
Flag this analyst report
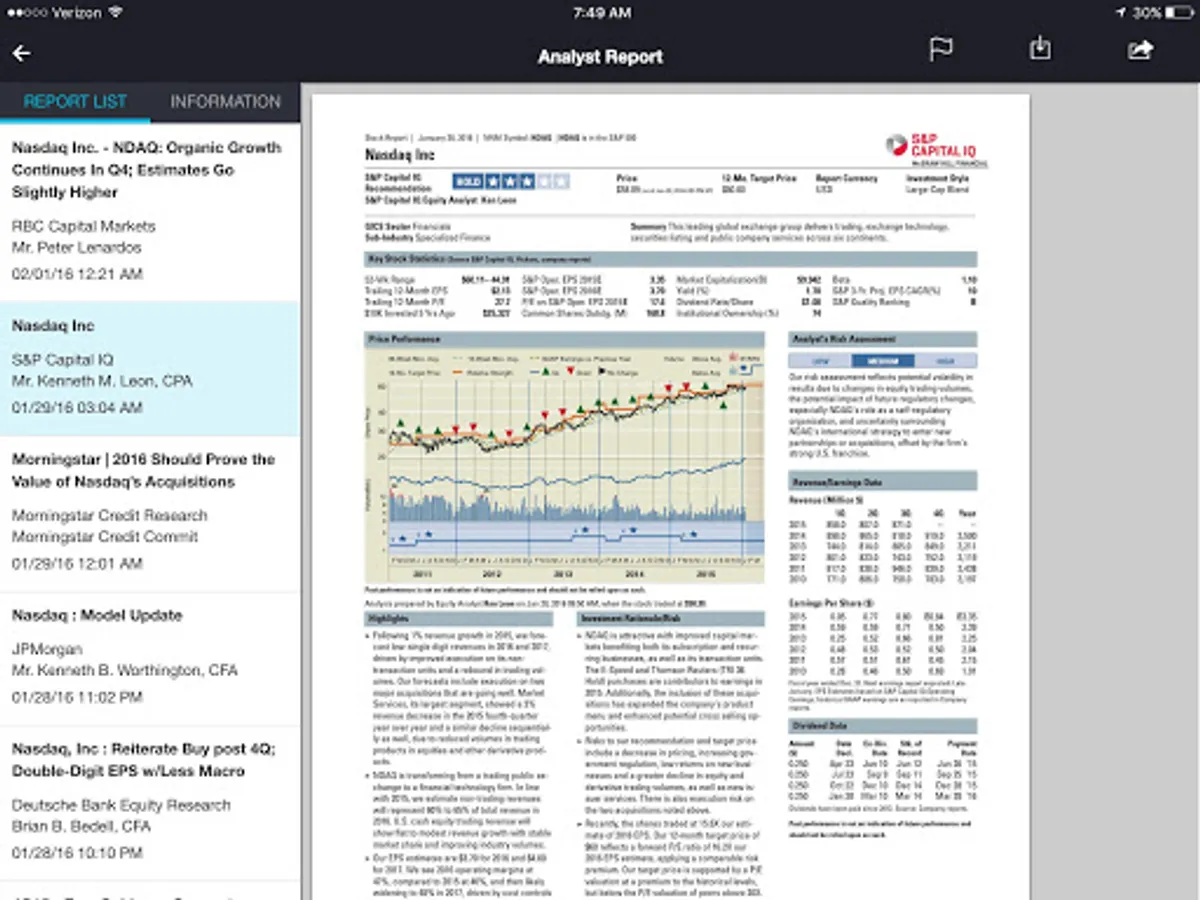pyautogui.click(x=940, y=49)
